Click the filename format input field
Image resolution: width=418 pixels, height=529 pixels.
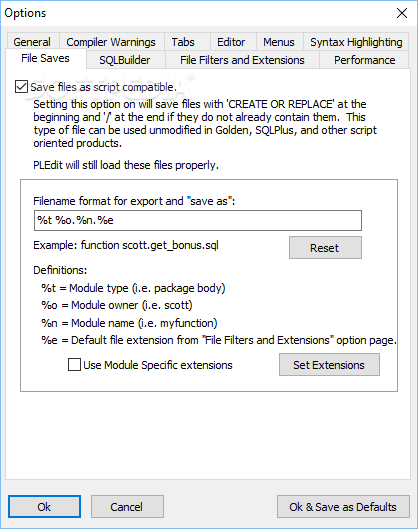pos(198,221)
